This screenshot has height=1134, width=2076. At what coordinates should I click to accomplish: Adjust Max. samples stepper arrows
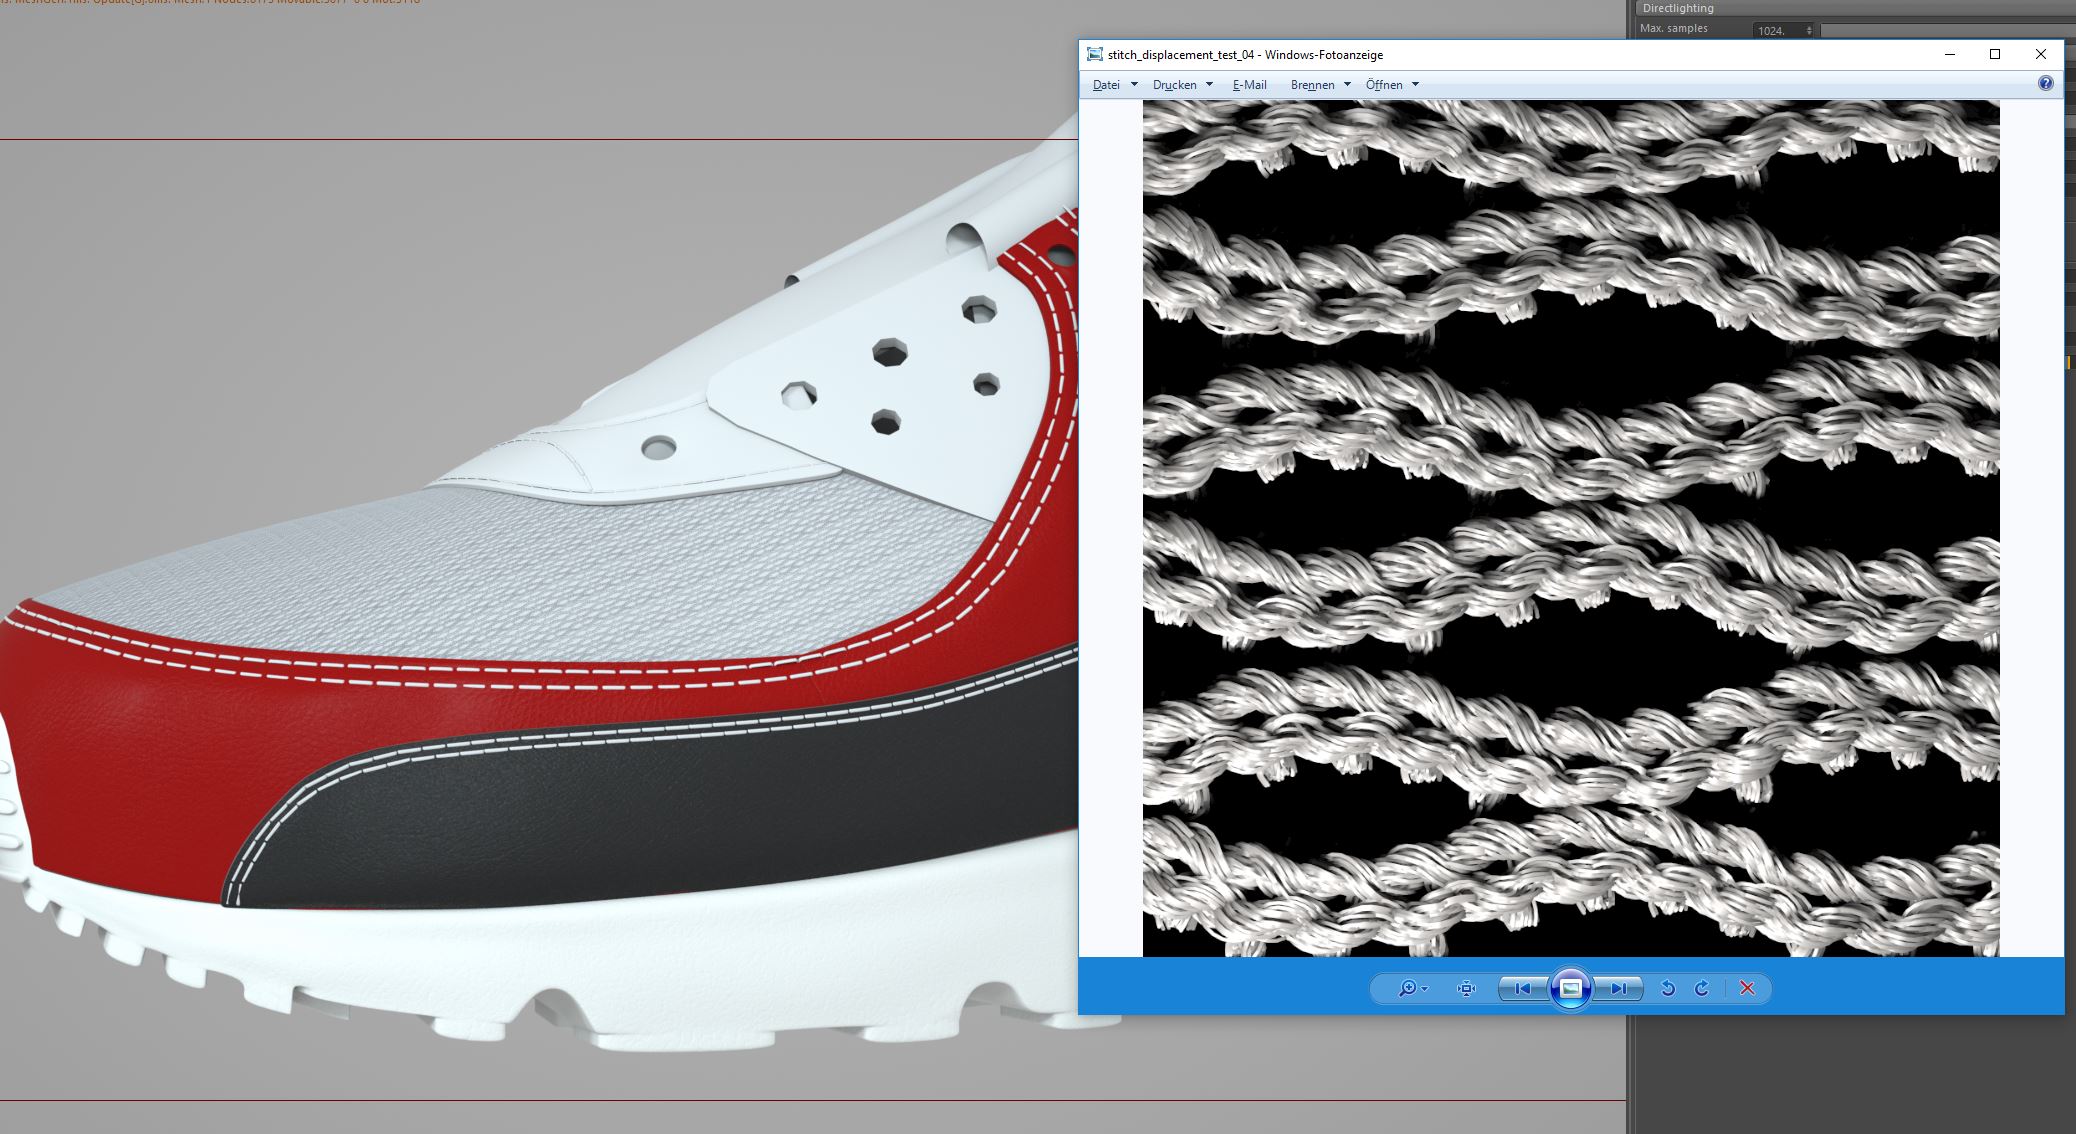[x=1809, y=31]
